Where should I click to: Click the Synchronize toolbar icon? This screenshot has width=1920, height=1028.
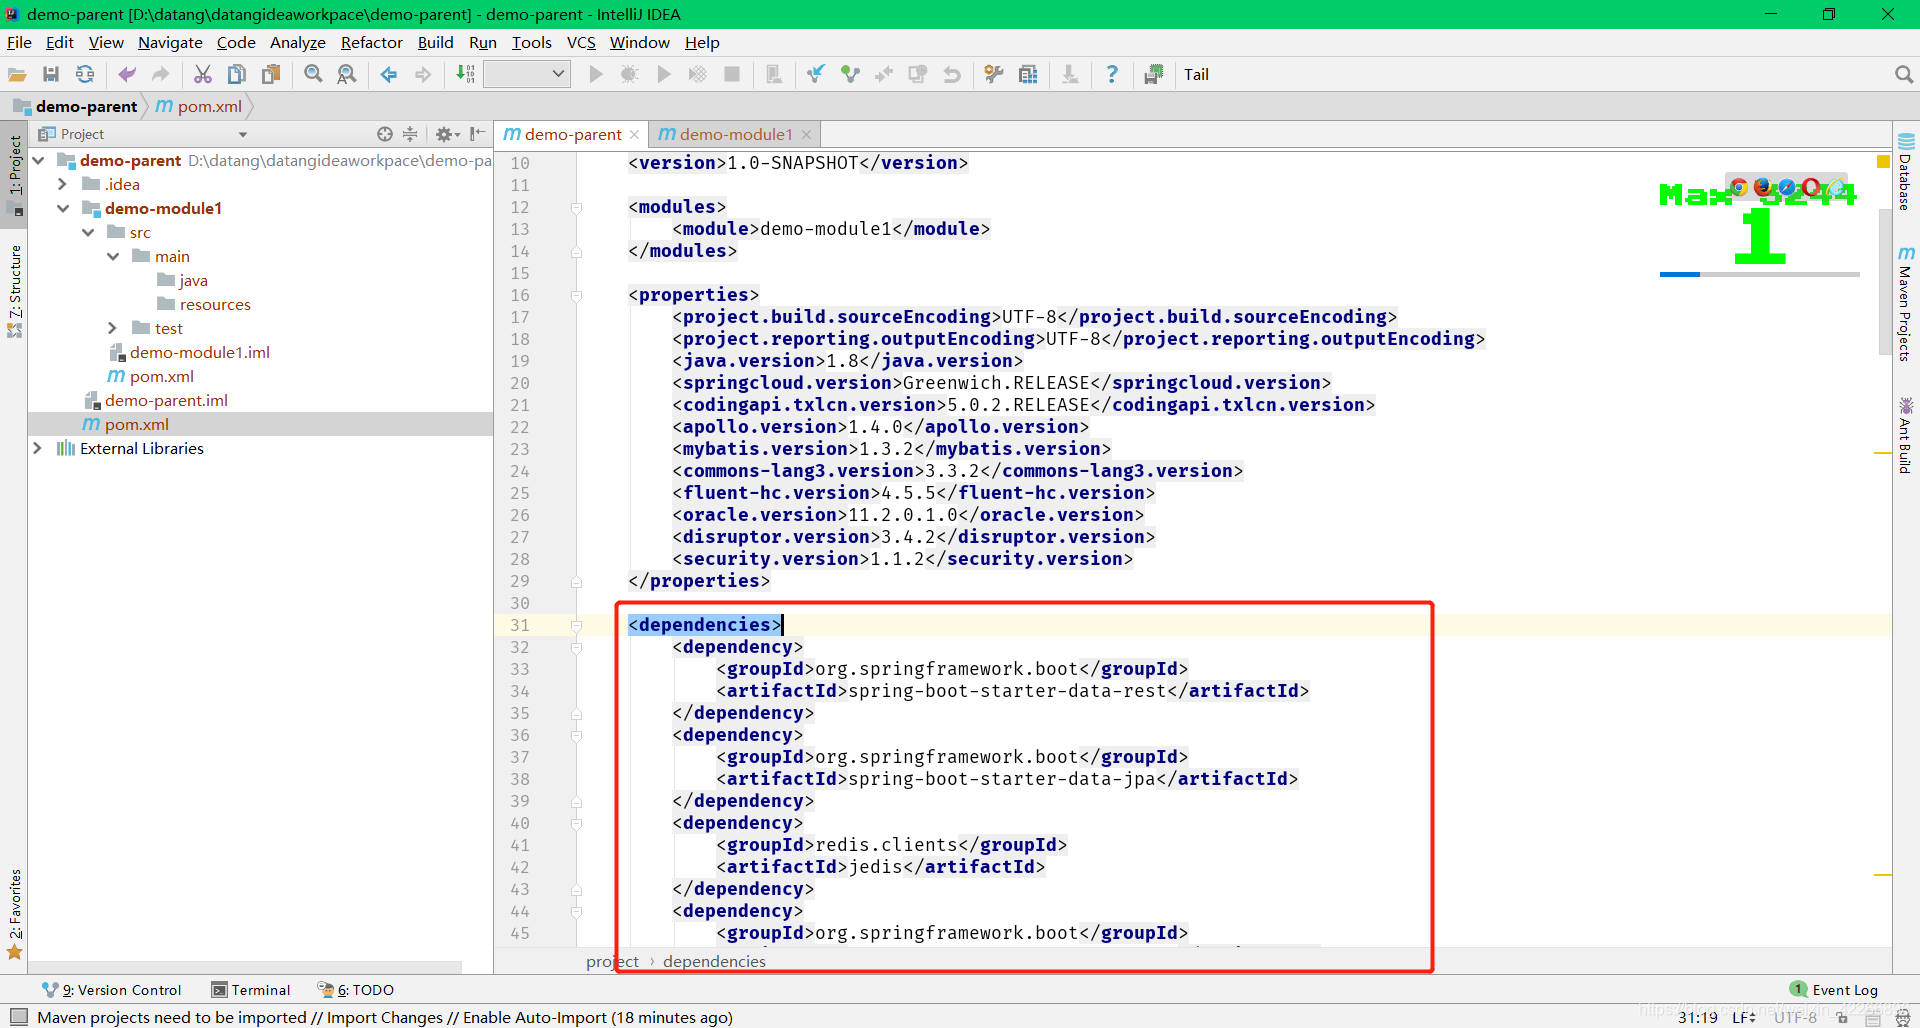(85, 74)
